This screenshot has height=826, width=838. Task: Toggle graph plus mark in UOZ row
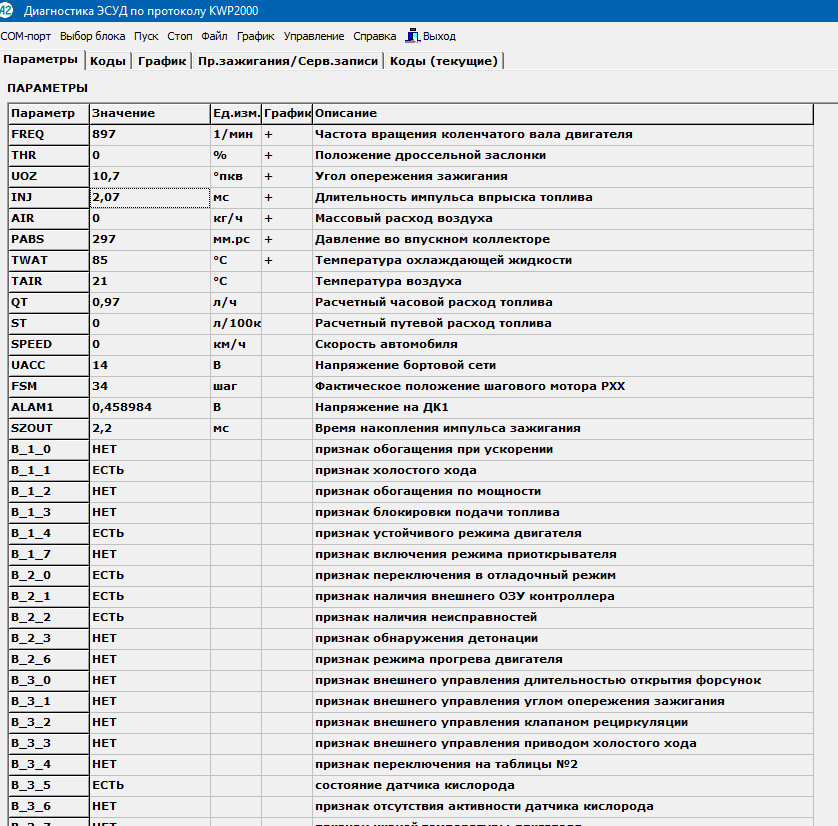(268, 176)
